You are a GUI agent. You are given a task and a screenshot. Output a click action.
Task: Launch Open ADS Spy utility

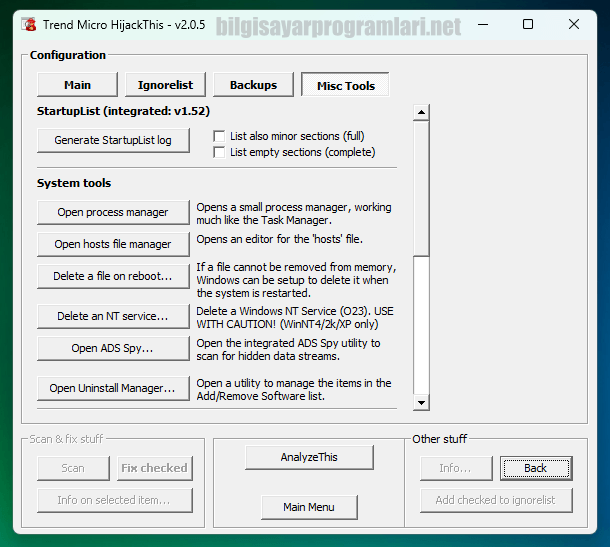click(113, 348)
